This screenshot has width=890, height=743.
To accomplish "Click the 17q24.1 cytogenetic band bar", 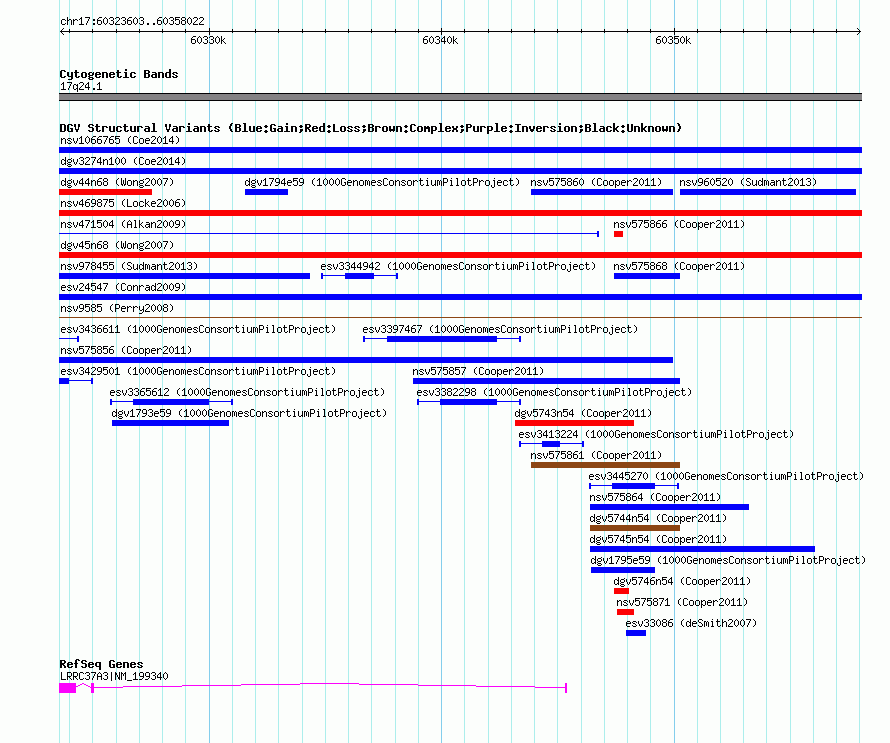I will point(460,97).
